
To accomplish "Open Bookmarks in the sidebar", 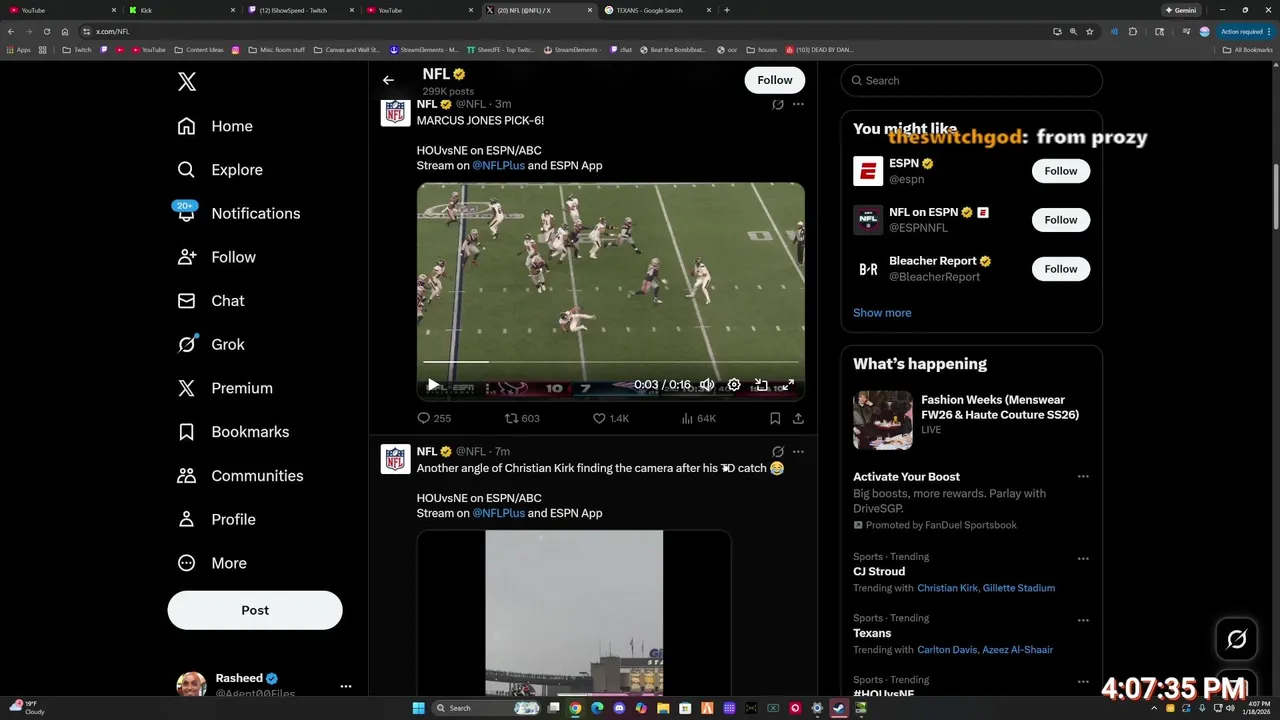I will pos(233,432).
